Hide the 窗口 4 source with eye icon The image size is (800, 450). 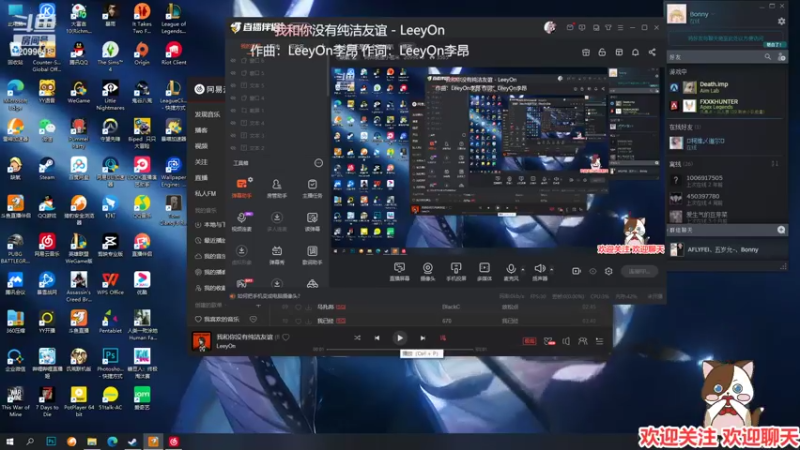(233, 98)
